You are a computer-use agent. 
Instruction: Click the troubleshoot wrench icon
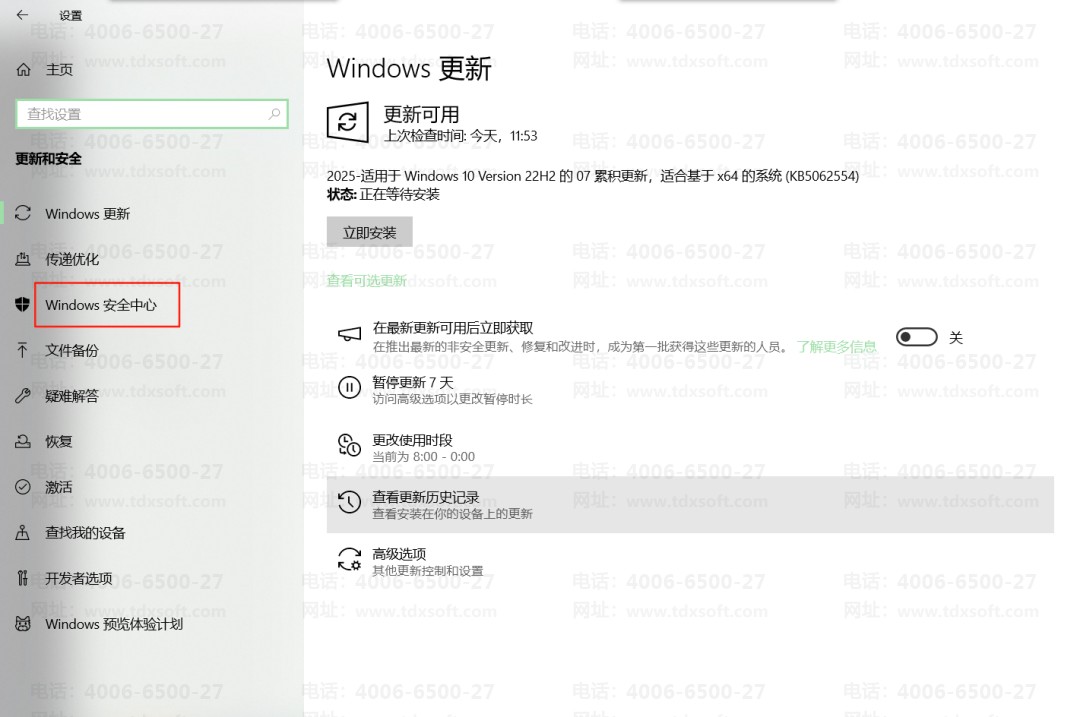tap(23, 395)
